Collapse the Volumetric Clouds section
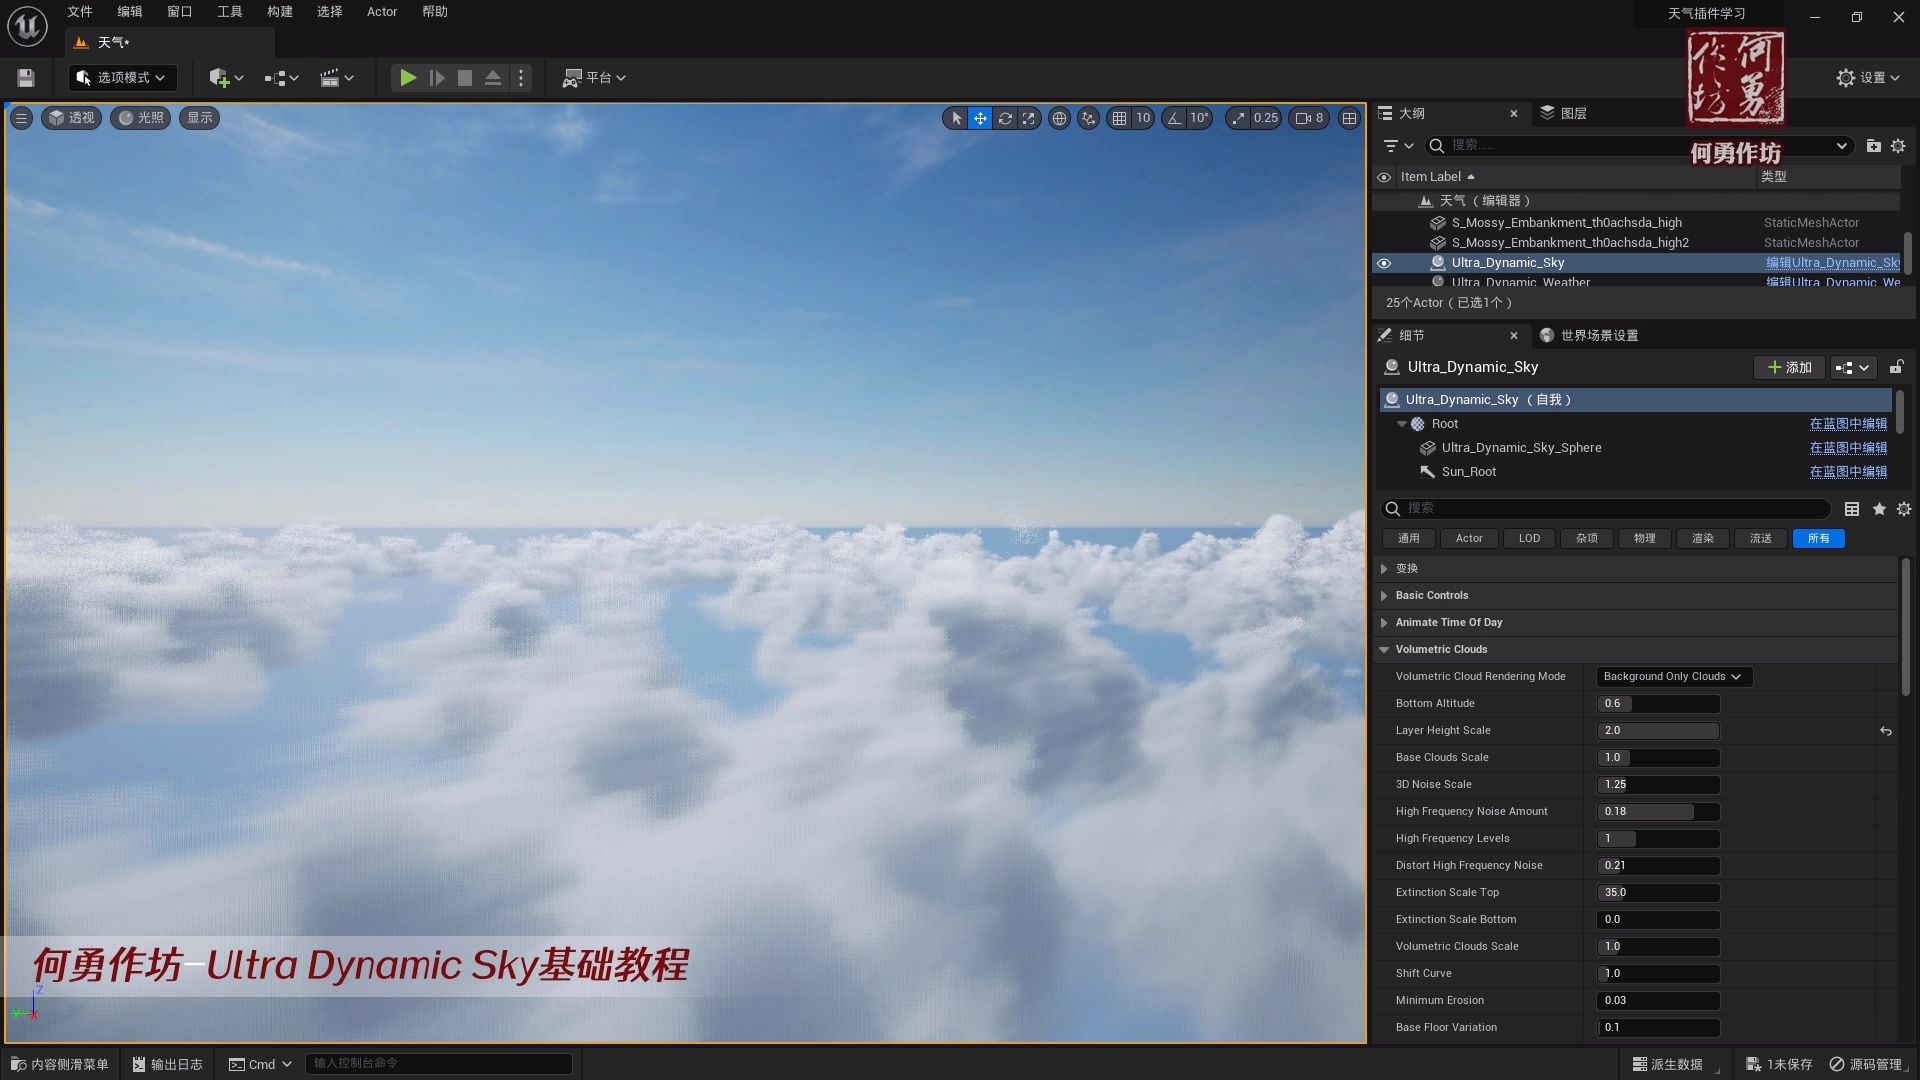The image size is (1920, 1080). 1384,649
